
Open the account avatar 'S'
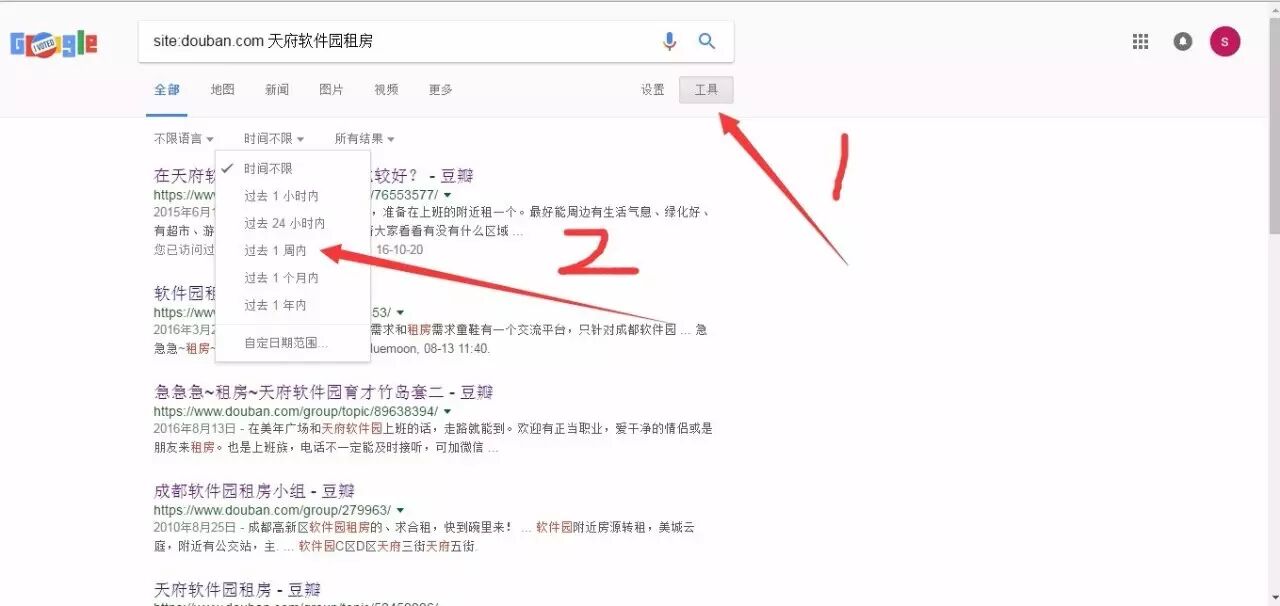click(x=1225, y=41)
